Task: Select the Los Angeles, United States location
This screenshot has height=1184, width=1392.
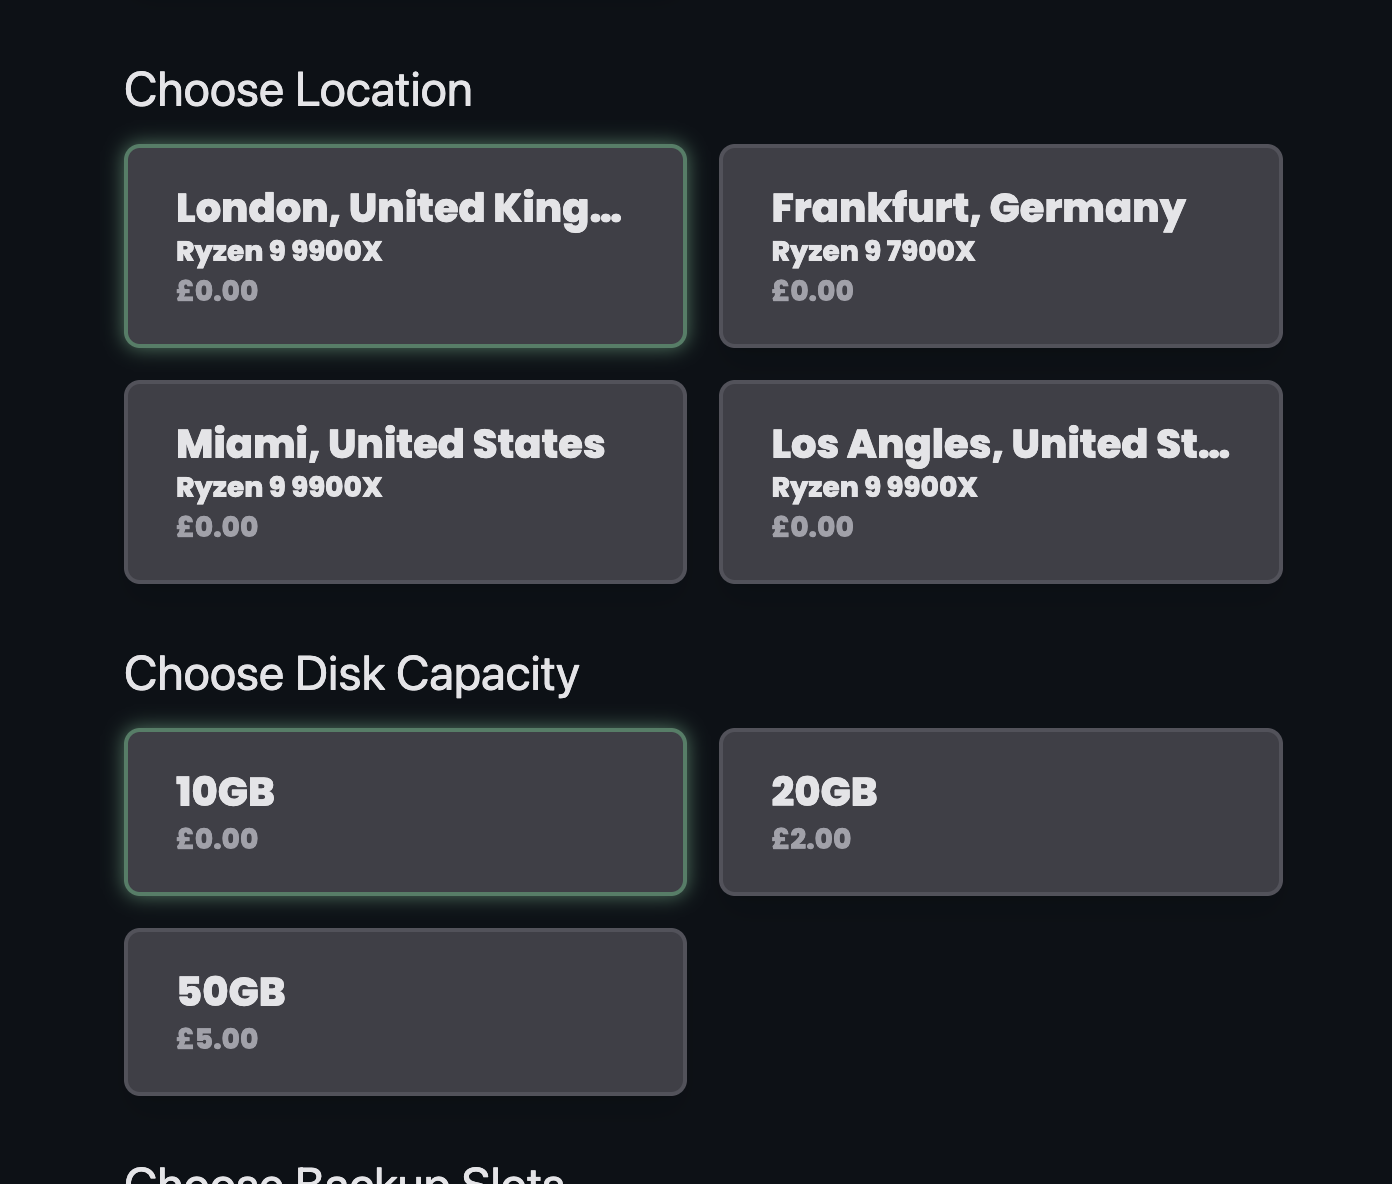Action: point(1000,482)
